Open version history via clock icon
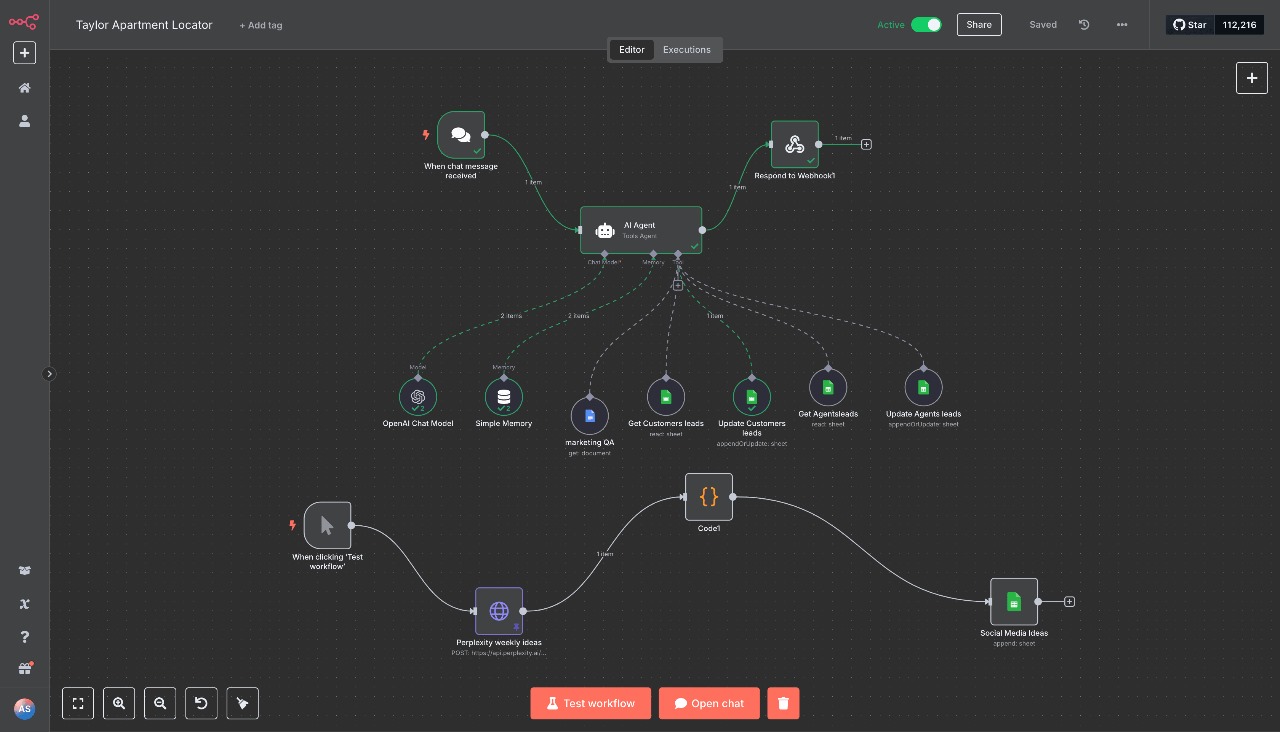This screenshot has width=1280, height=732. click(x=1084, y=25)
